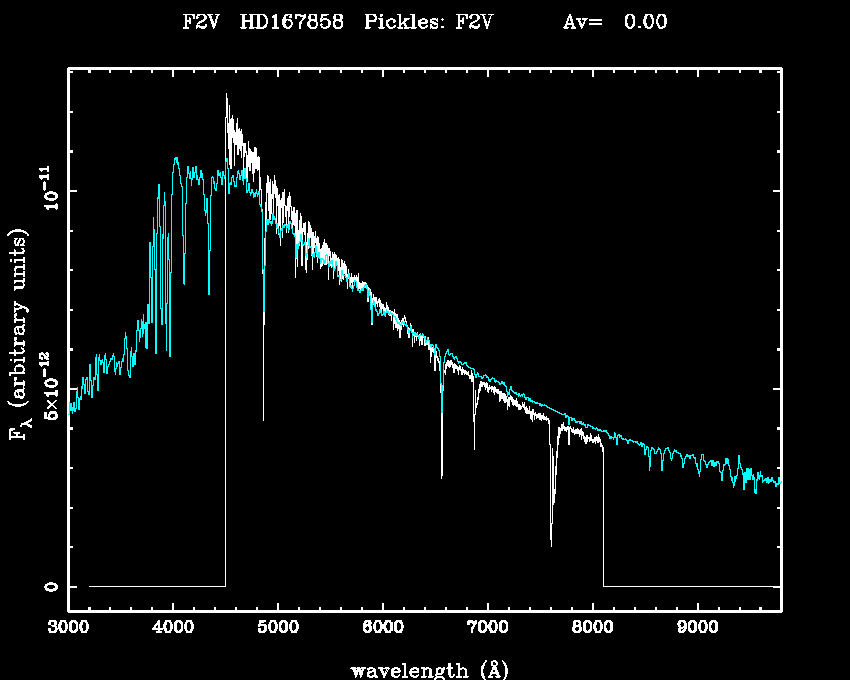The height and width of the screenshot is (680, 850).
Task: Click the 0 tick label on y-axis
Action: (x=52, y=586)
